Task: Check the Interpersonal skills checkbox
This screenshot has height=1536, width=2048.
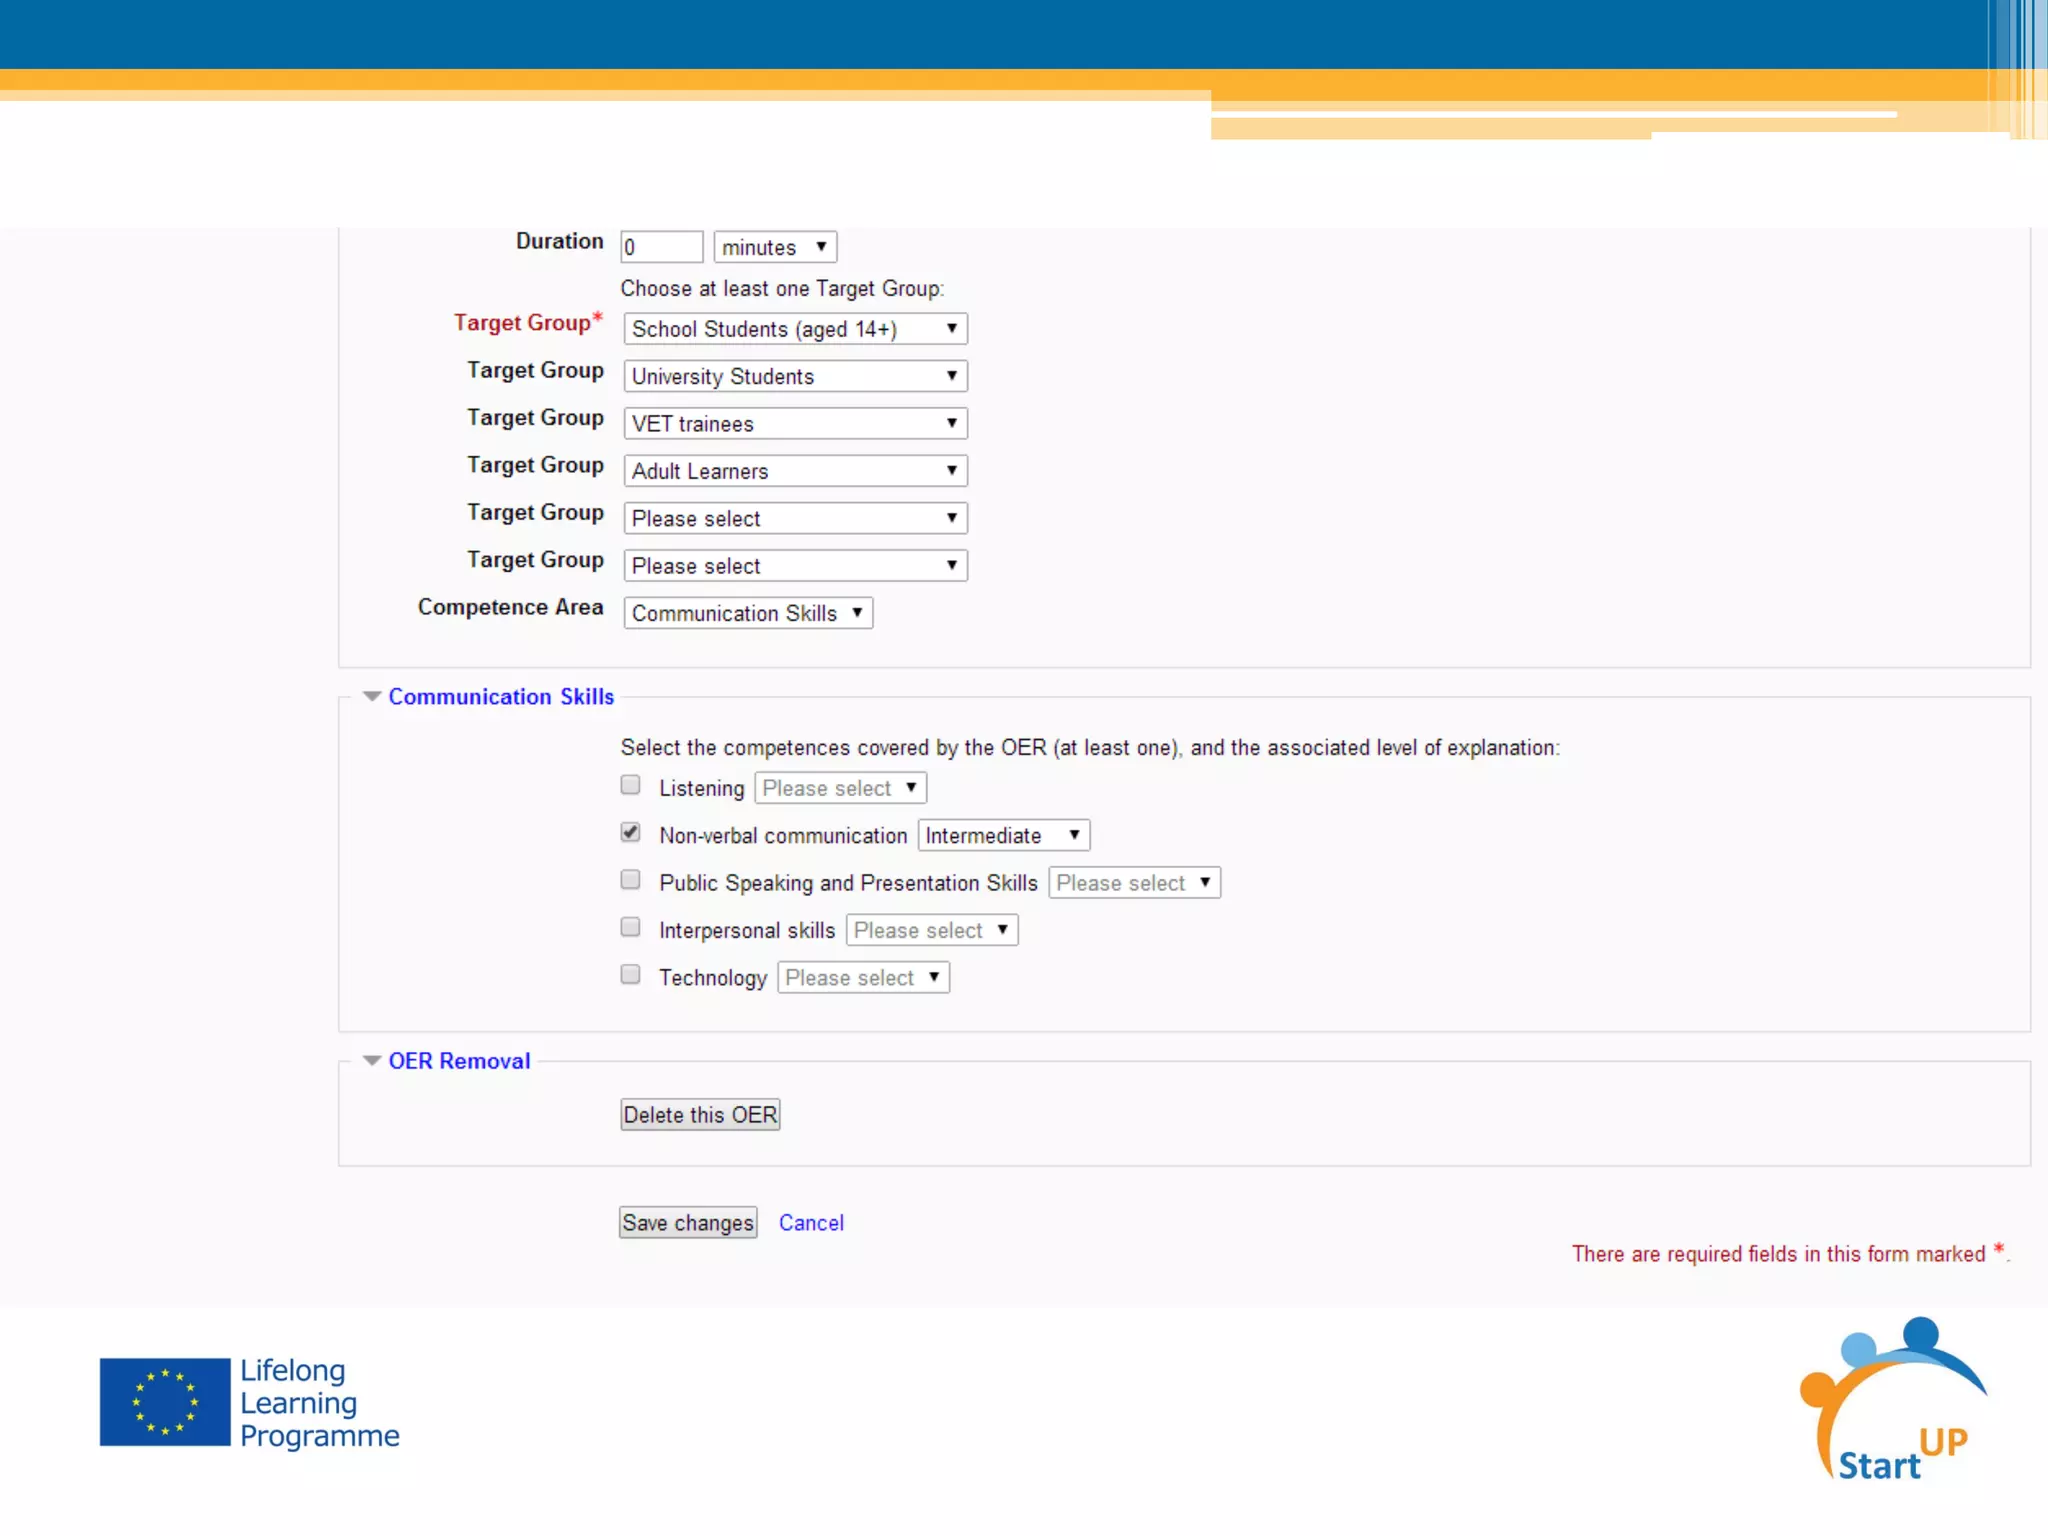Action: (630, 927)
